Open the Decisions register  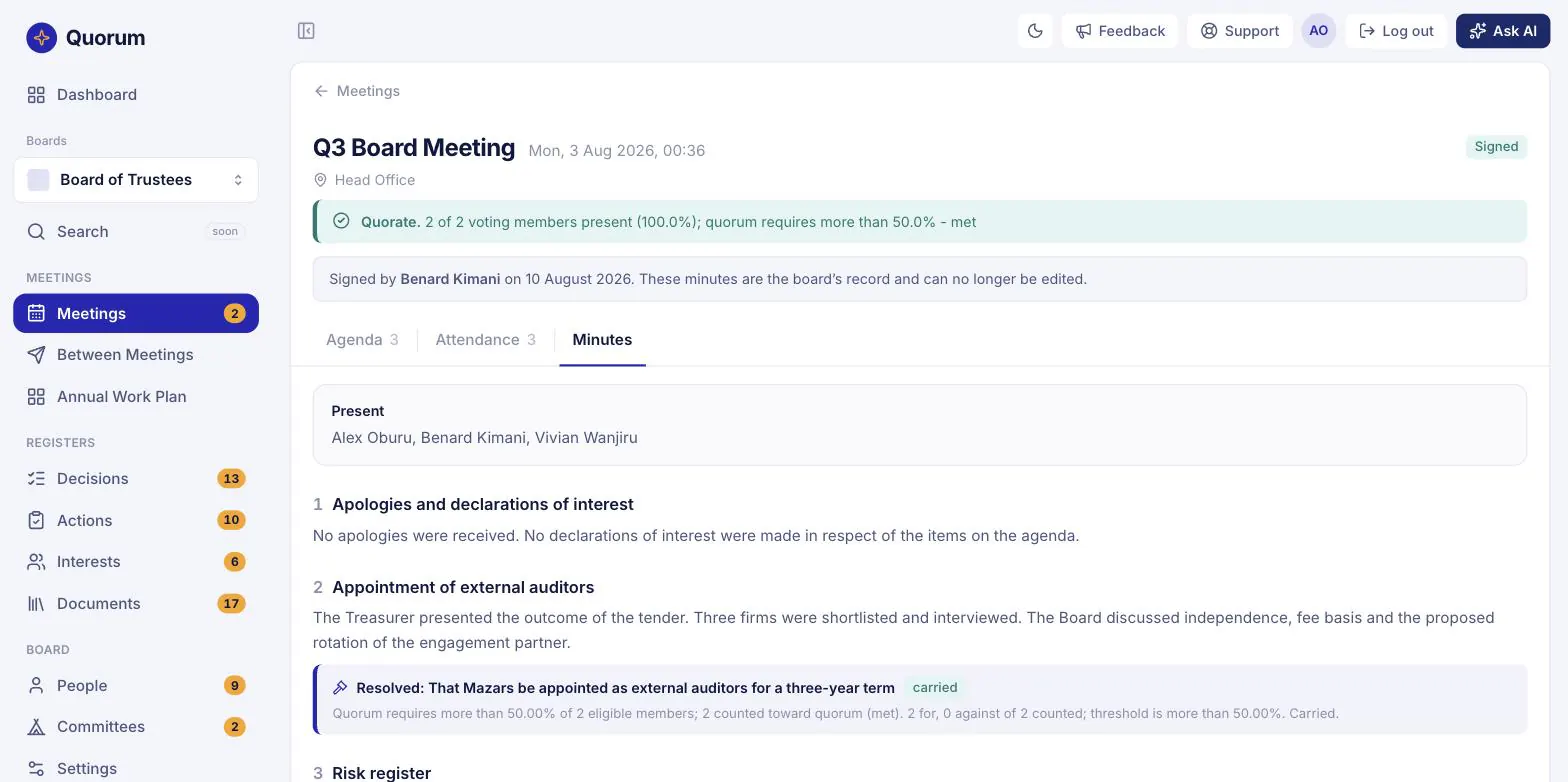[x=136, y=479]
